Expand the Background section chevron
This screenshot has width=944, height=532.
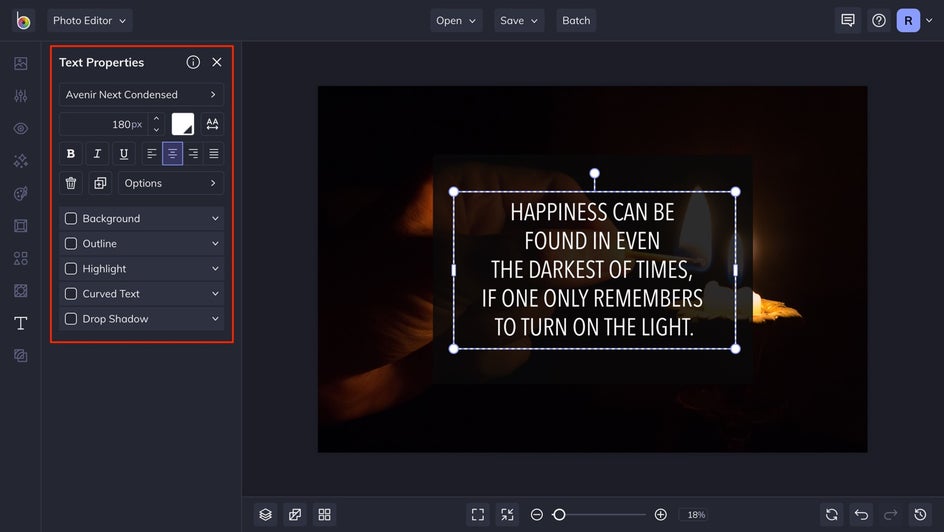click(215, 219)
